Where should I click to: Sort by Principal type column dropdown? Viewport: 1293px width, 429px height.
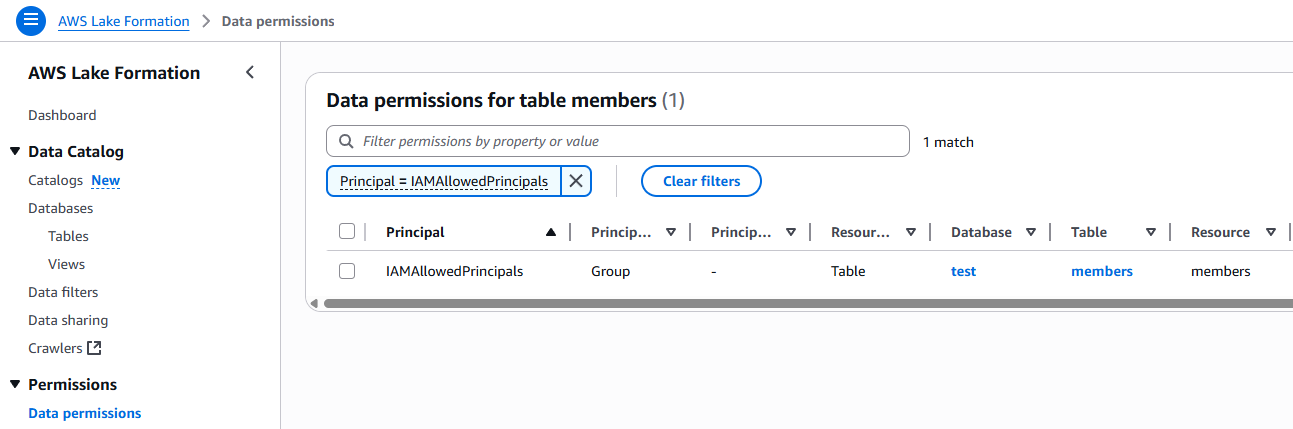click(x=671, y=232)
